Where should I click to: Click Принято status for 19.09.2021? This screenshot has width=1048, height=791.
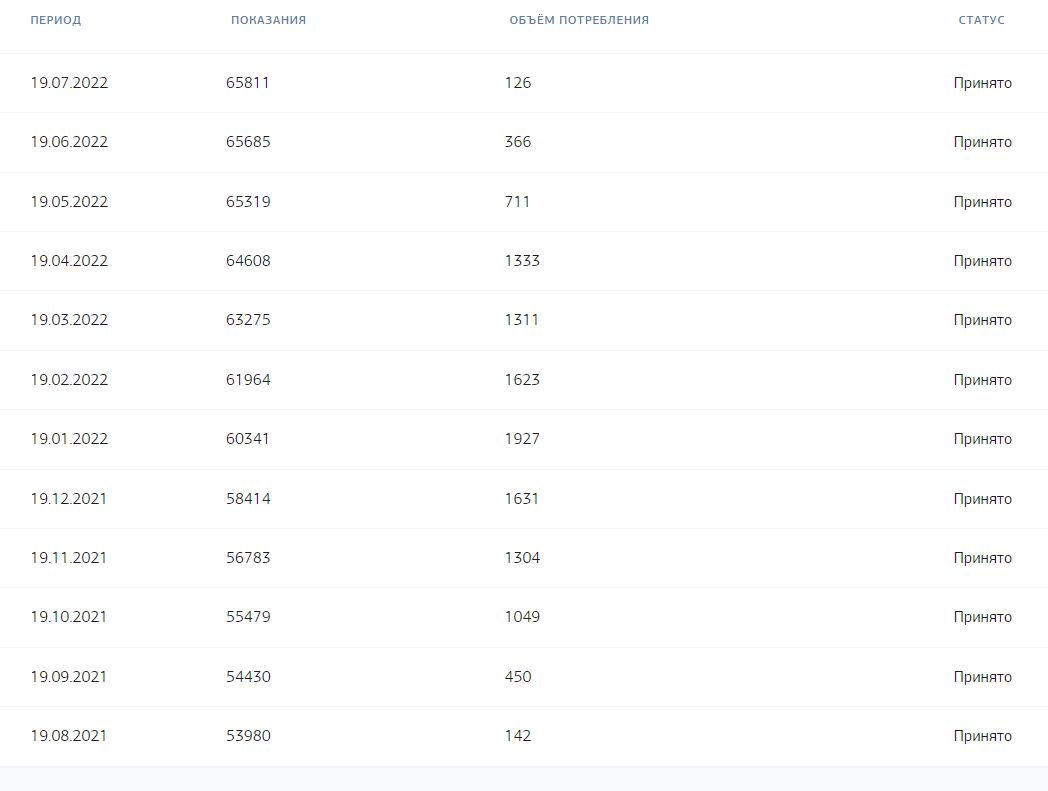pos(982,677)
